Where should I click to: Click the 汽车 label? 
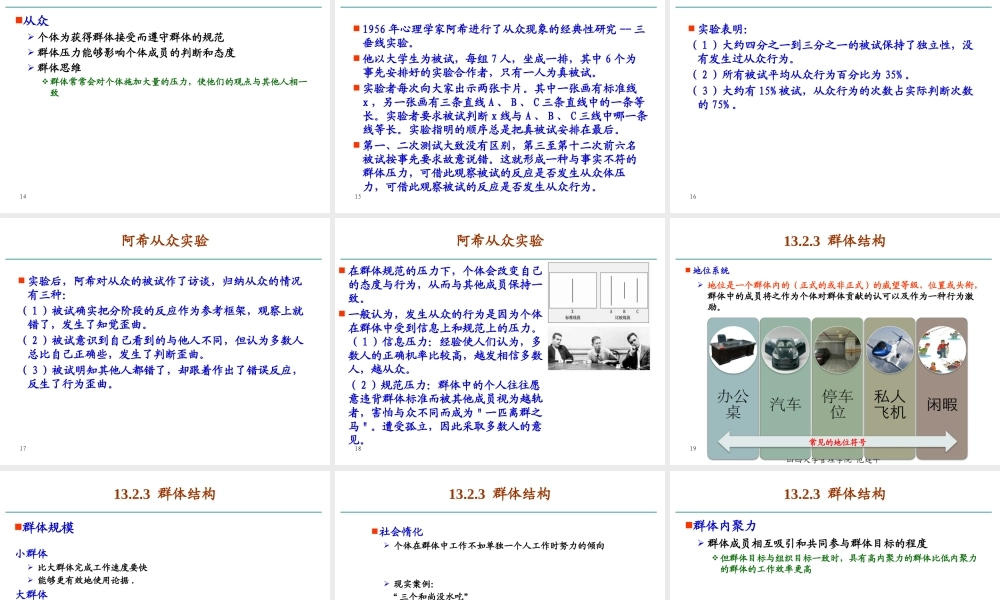pos(785,404)
